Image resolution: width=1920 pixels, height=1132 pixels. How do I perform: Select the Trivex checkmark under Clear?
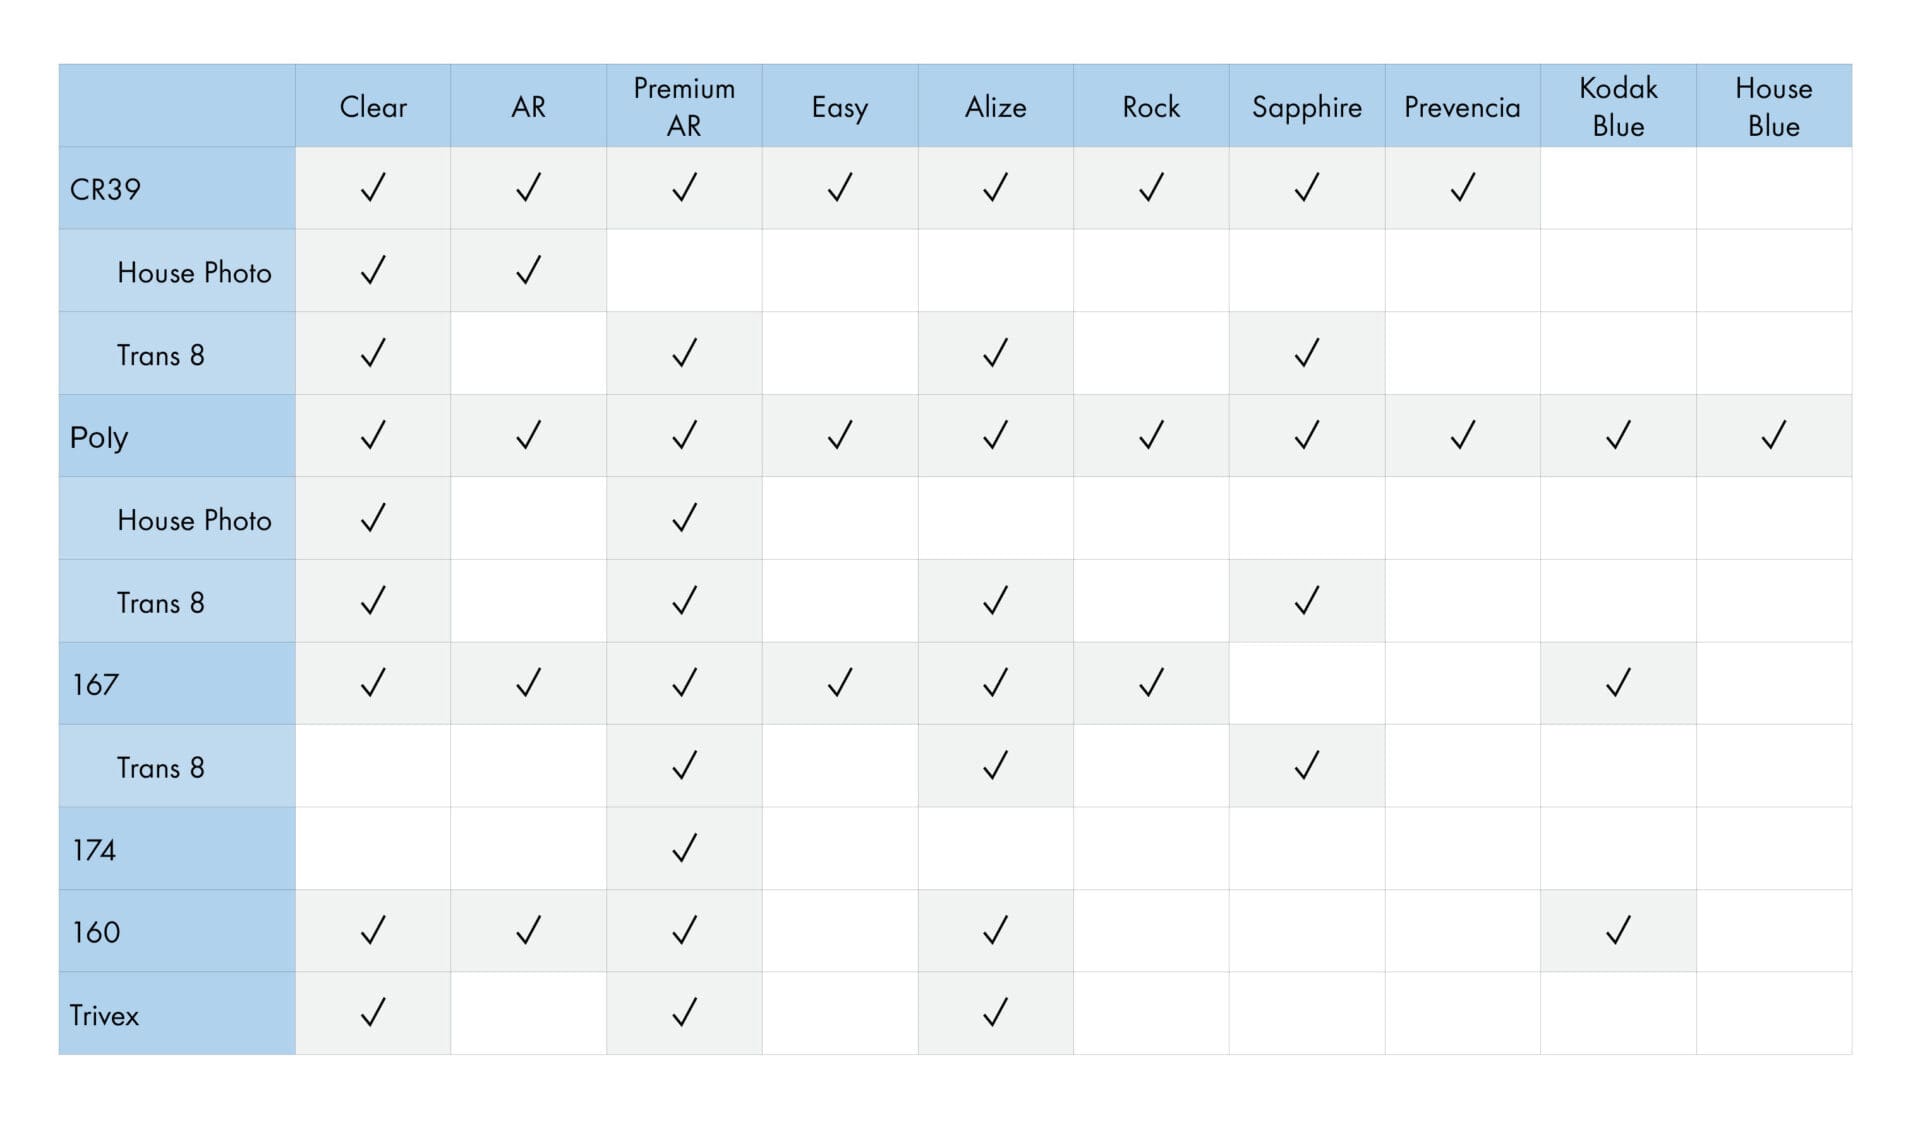[x=373, y=1013]
